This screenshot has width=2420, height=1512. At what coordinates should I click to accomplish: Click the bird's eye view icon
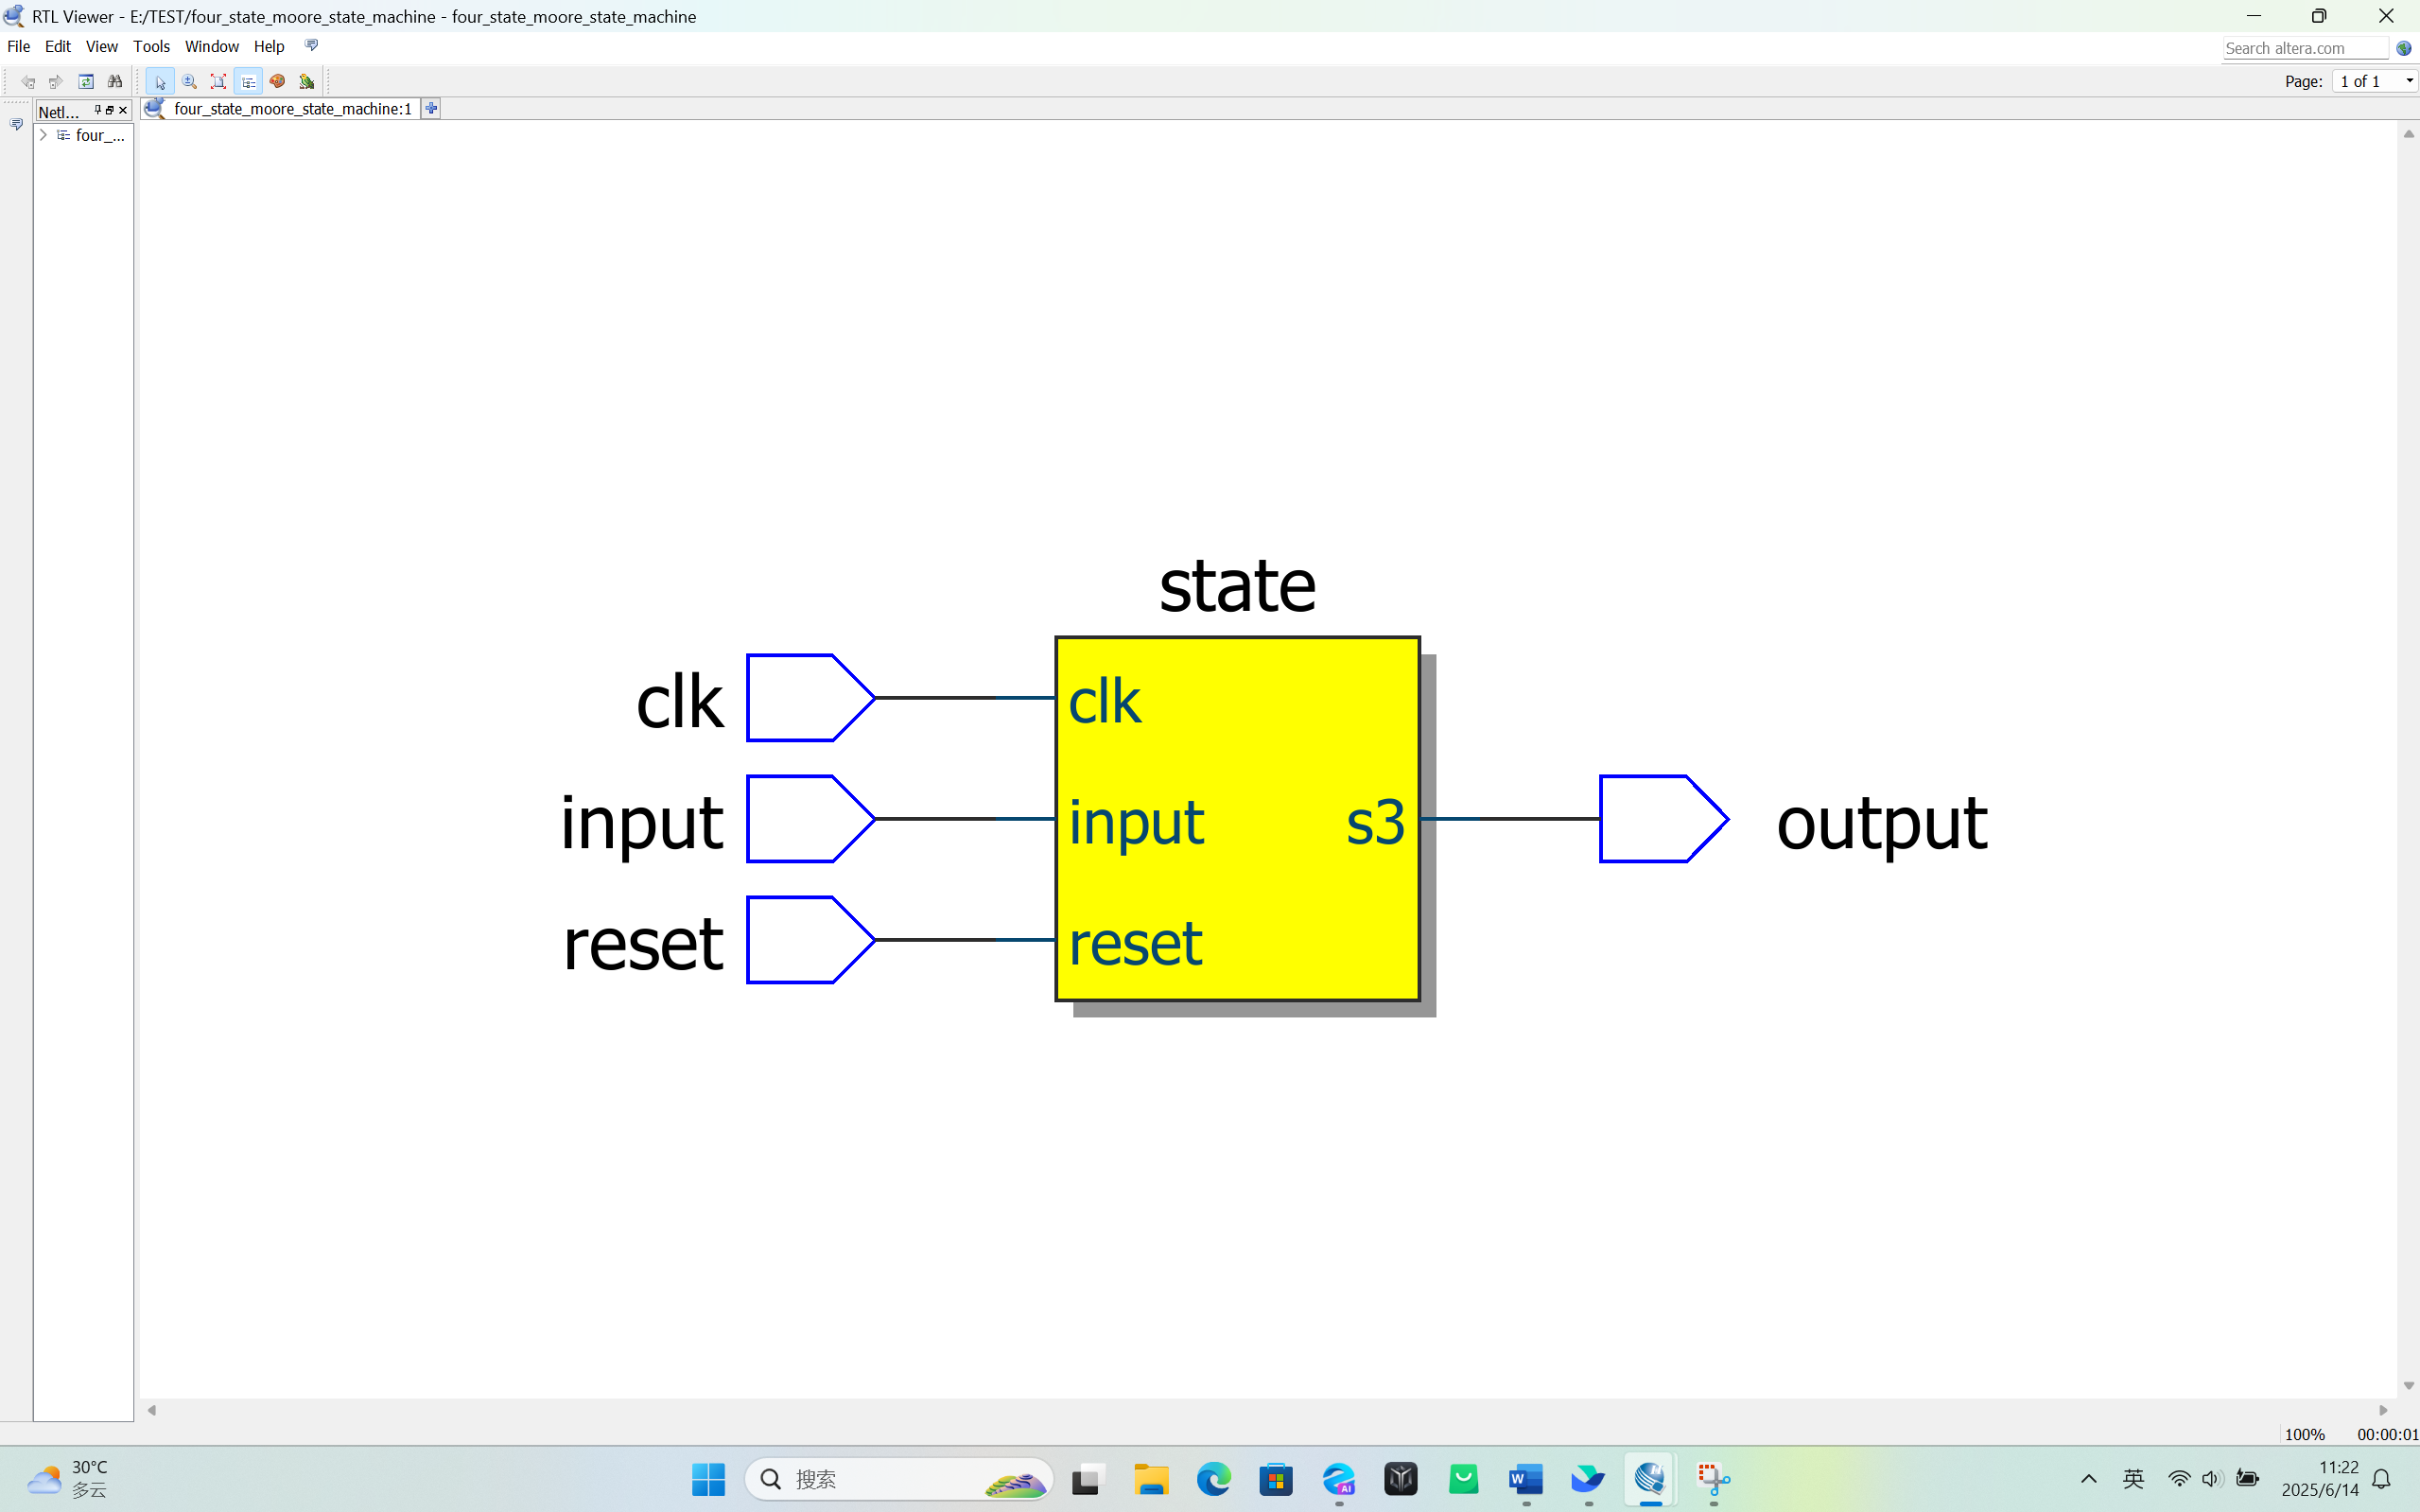[307, 82]
